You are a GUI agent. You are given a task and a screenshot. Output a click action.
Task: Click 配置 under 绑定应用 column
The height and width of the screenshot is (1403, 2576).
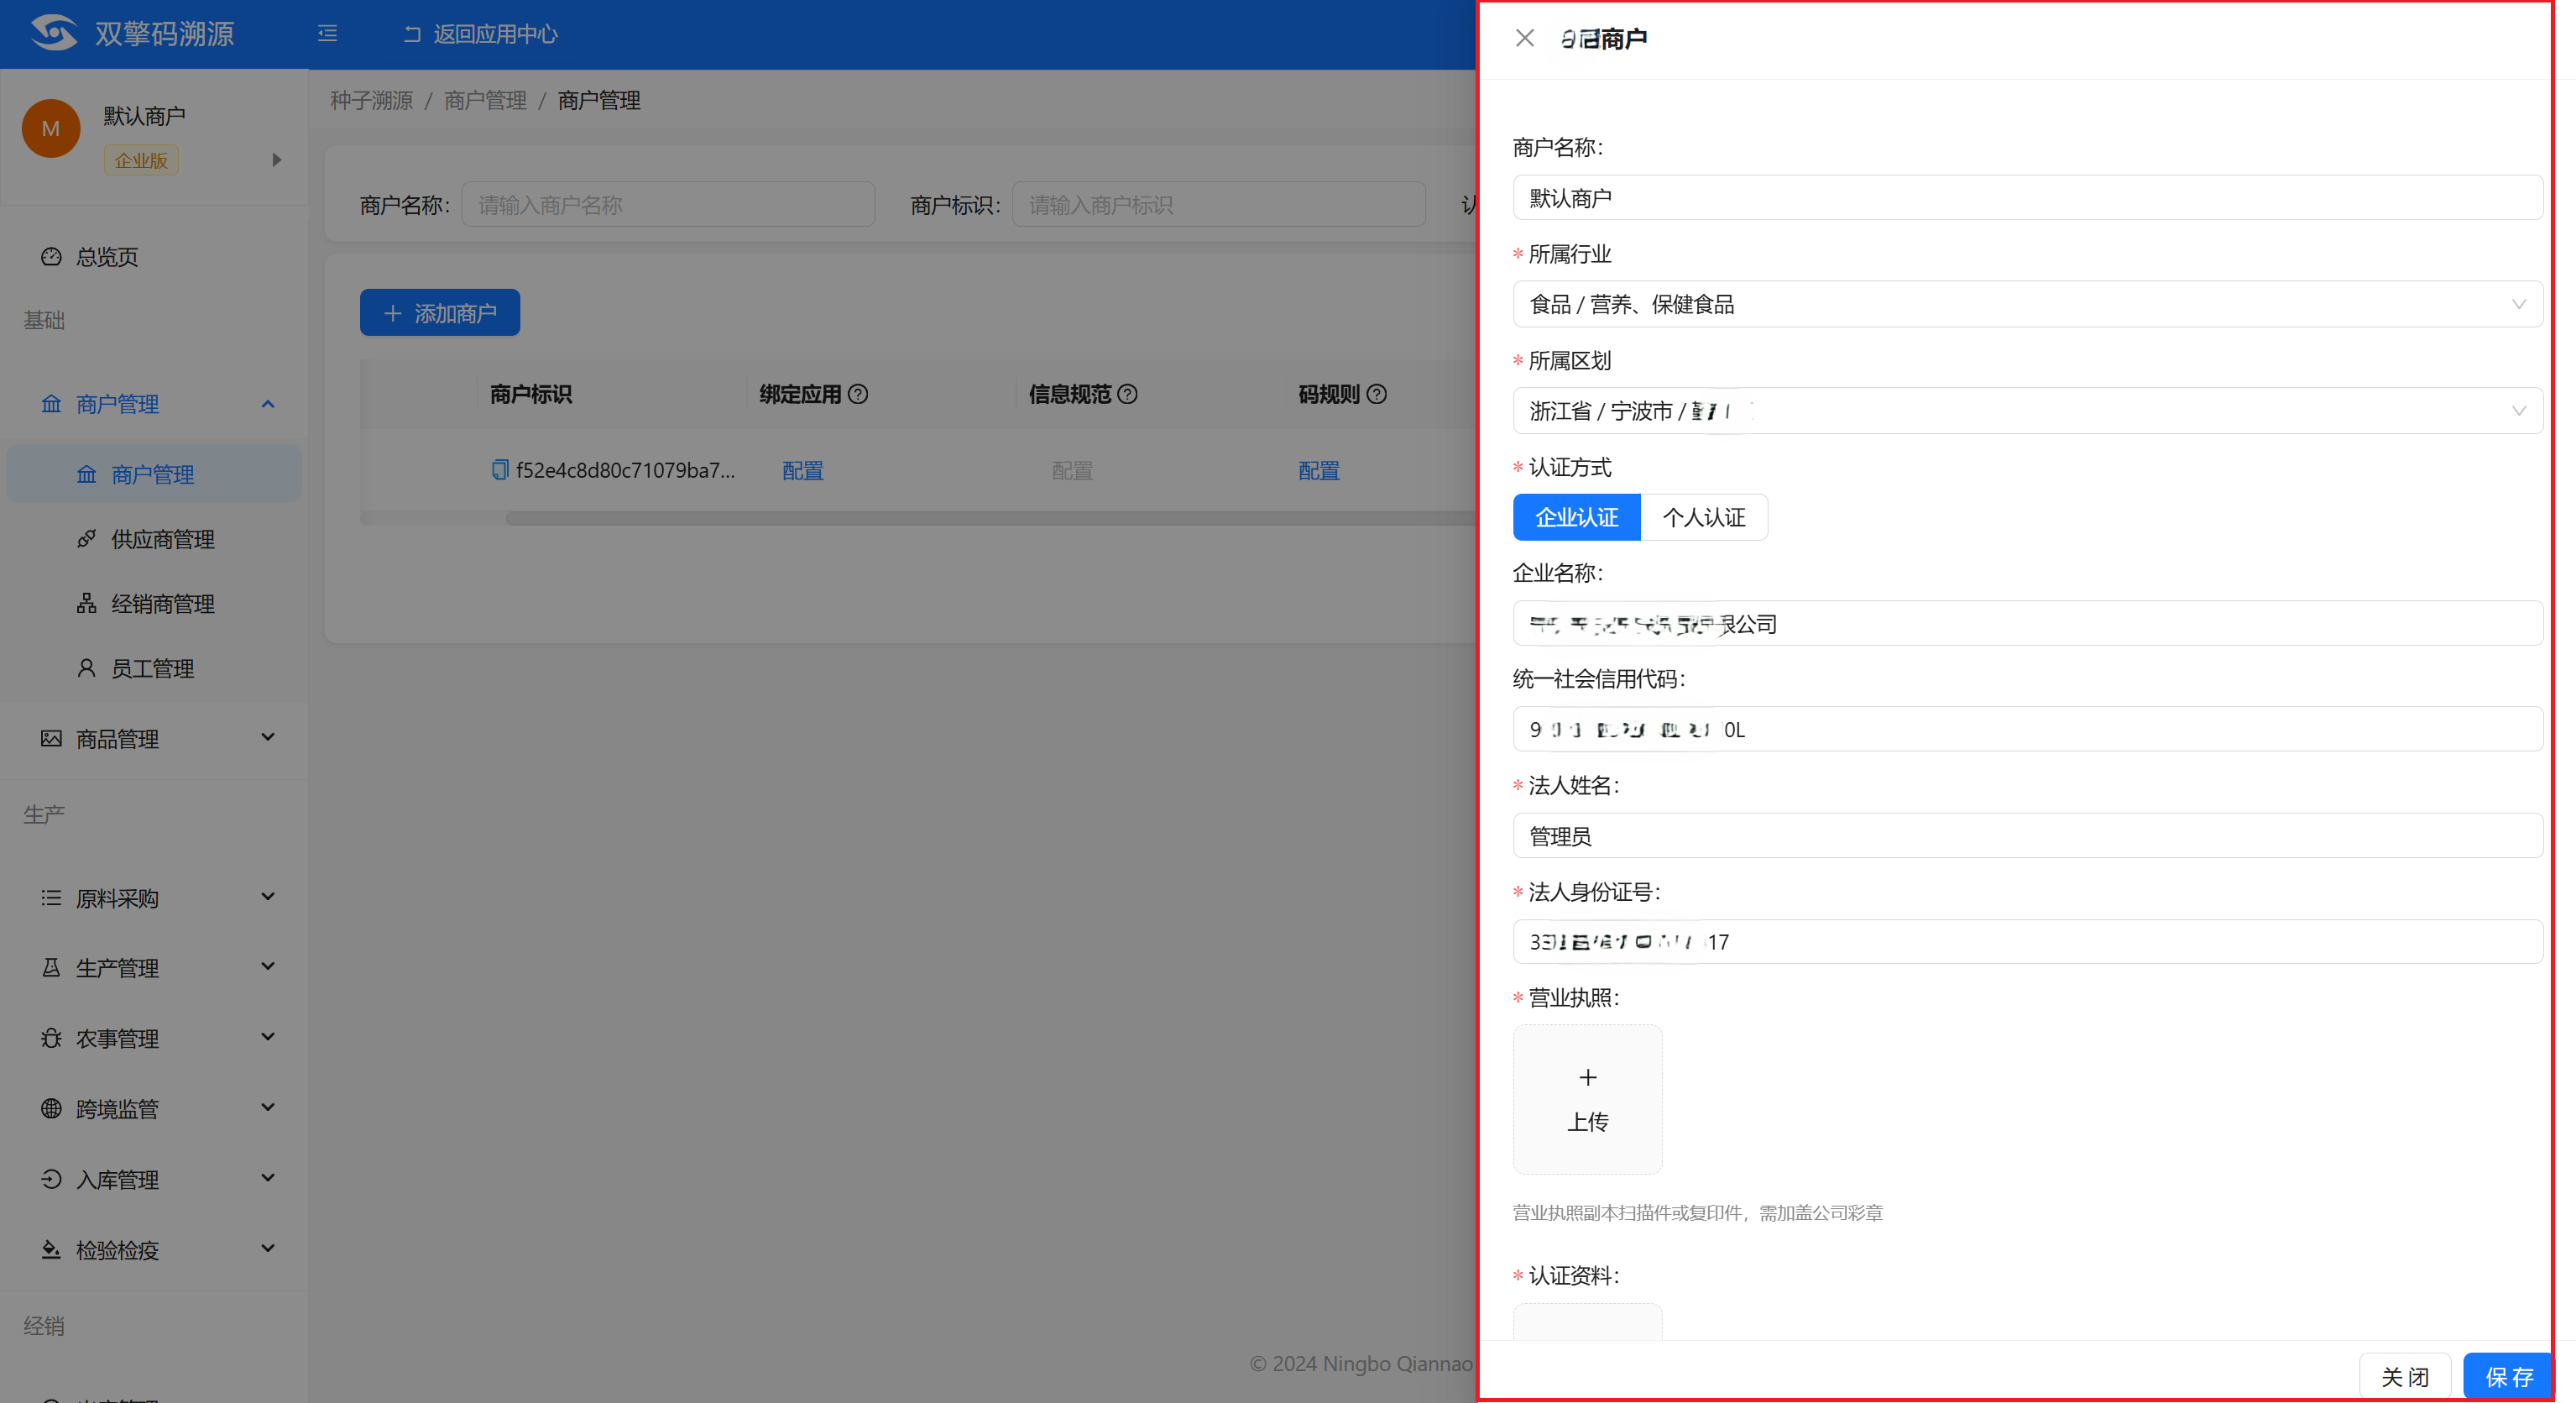click(x=803, y=471)
